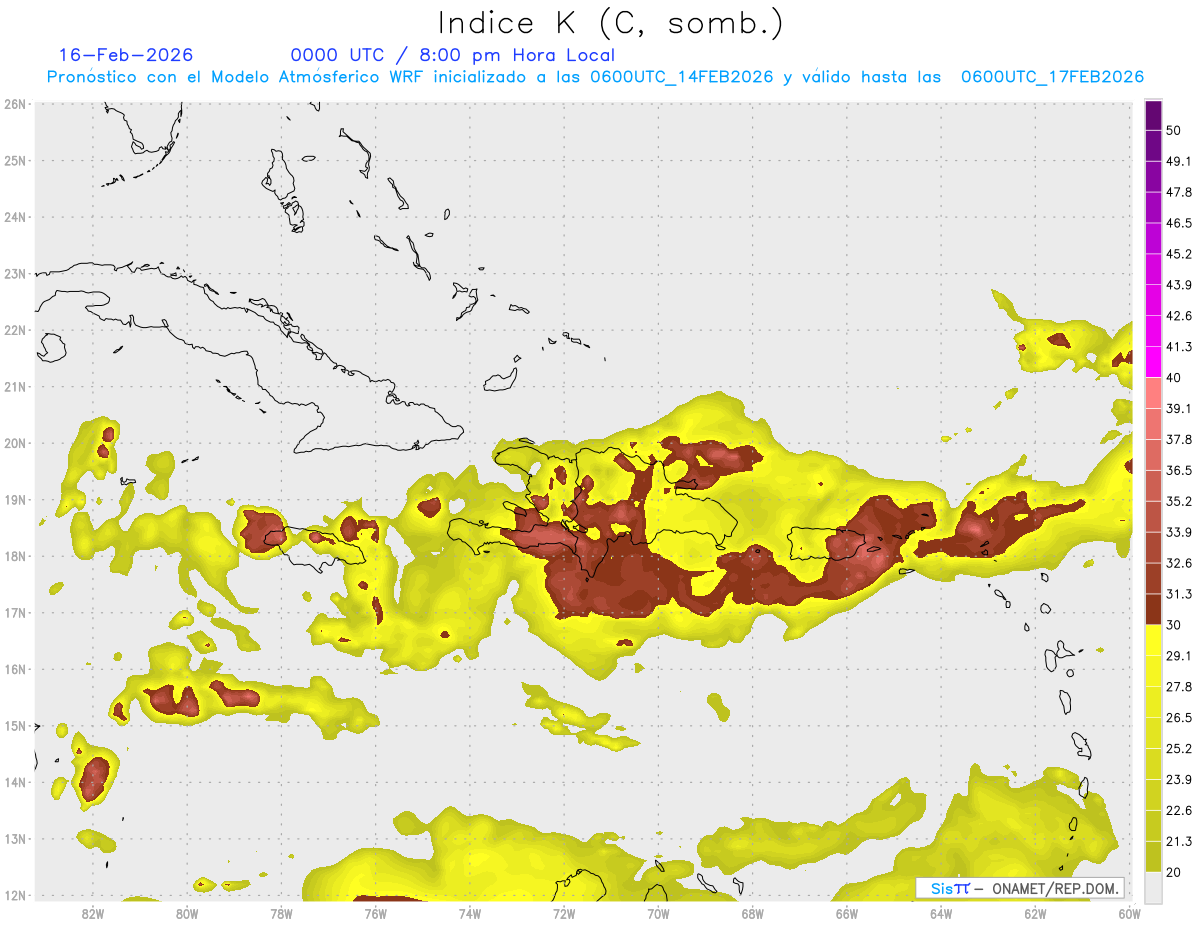Click the colorbar value "21.3"
This screenshot has height=927, width=1200.
coord(1179,841)
